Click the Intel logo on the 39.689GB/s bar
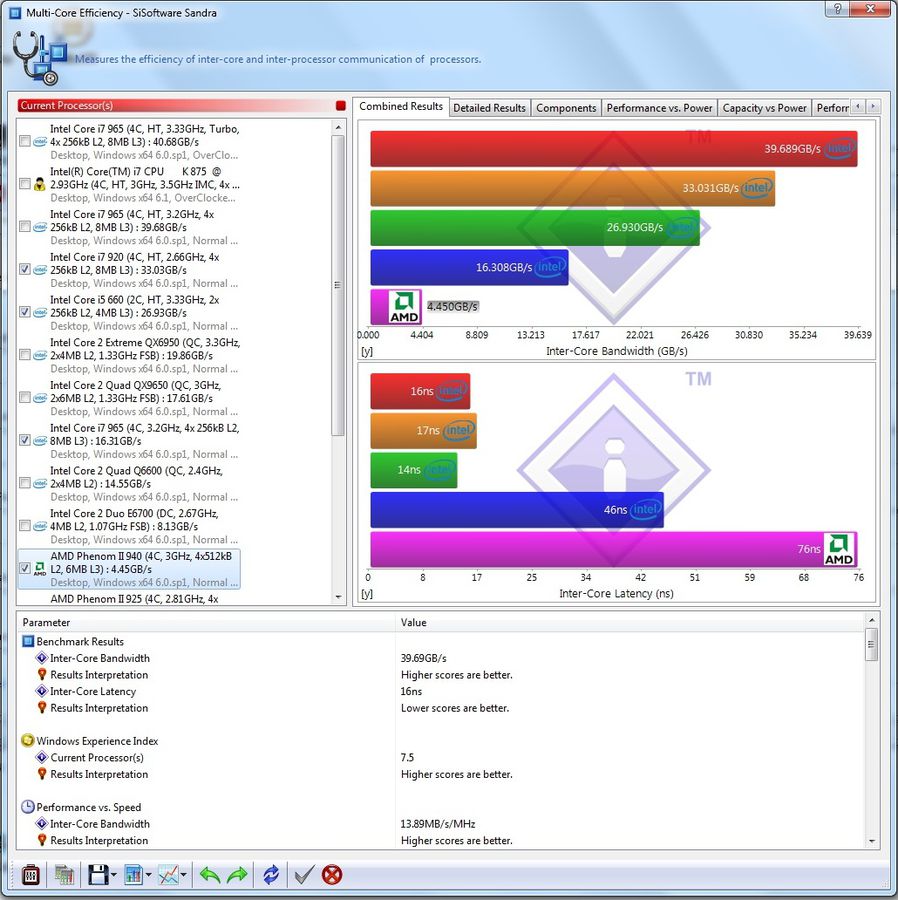Image resolution: width=898 pixels, height=900 pixels. click(839, 149)
